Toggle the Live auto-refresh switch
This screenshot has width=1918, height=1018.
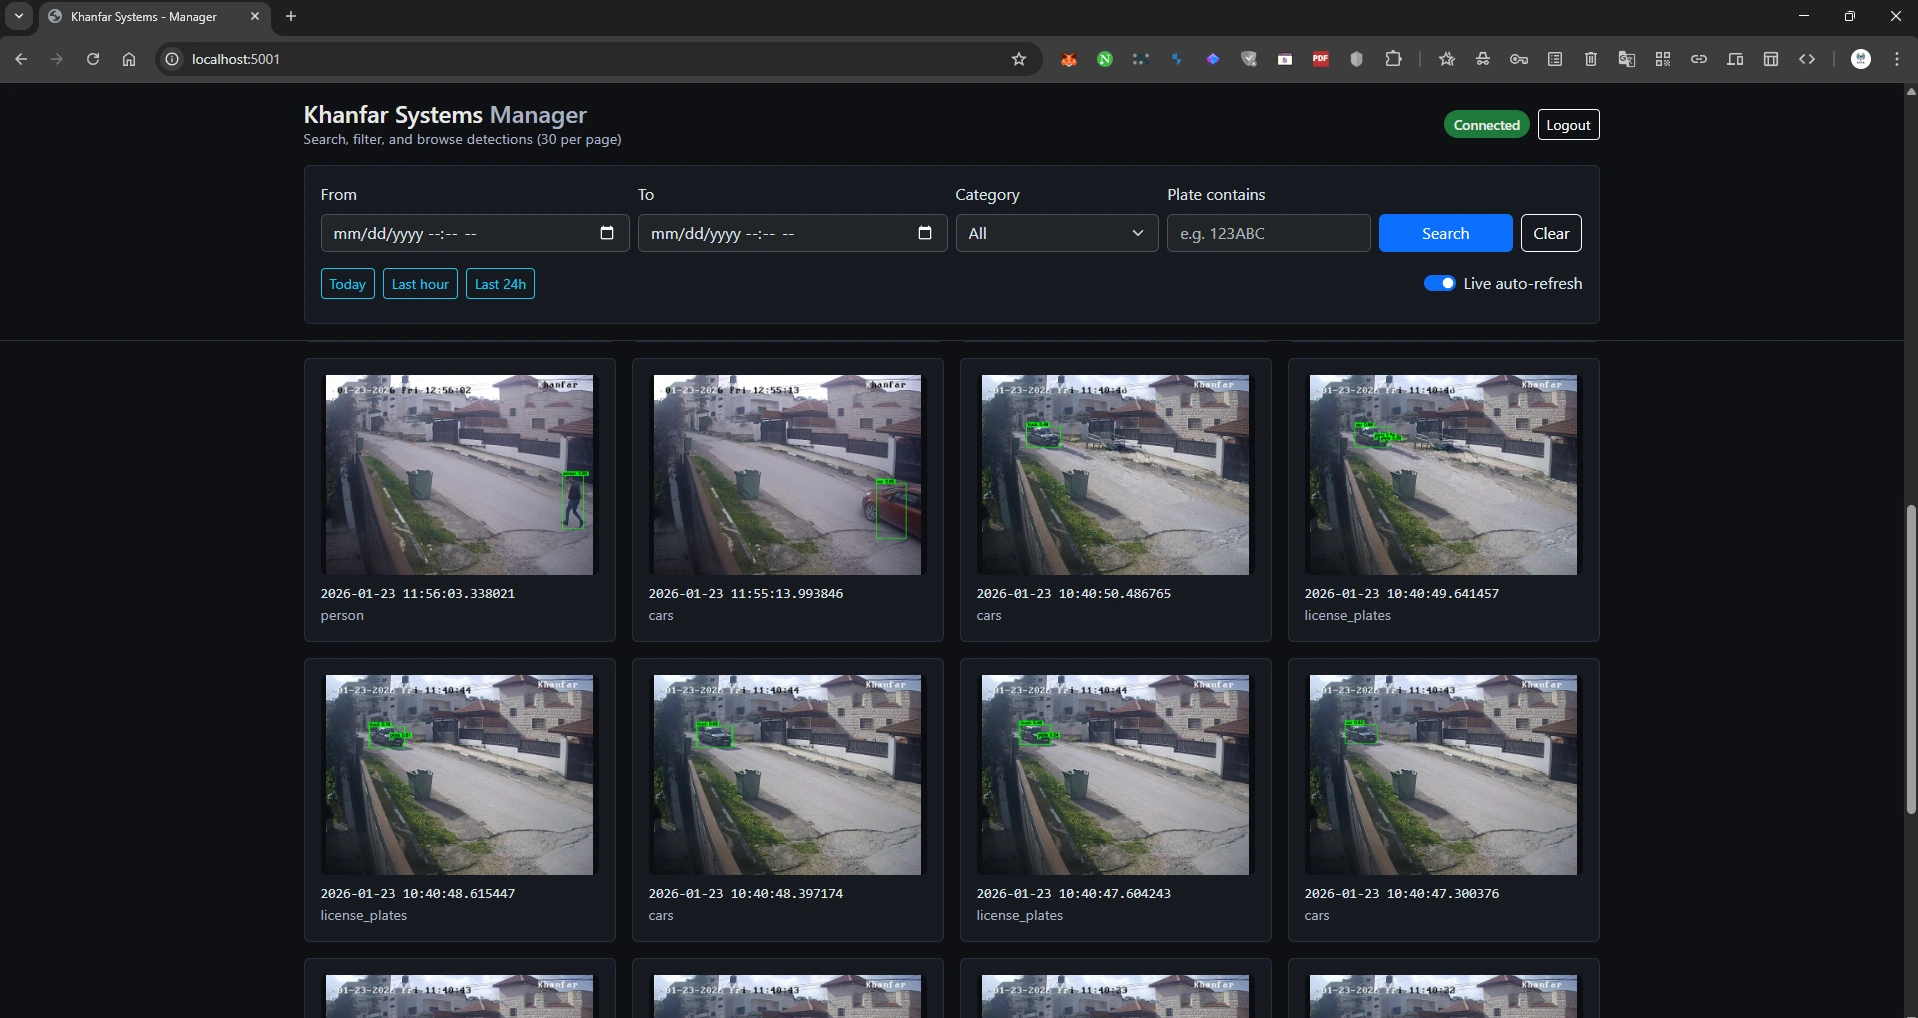(x=1439, y=283)
